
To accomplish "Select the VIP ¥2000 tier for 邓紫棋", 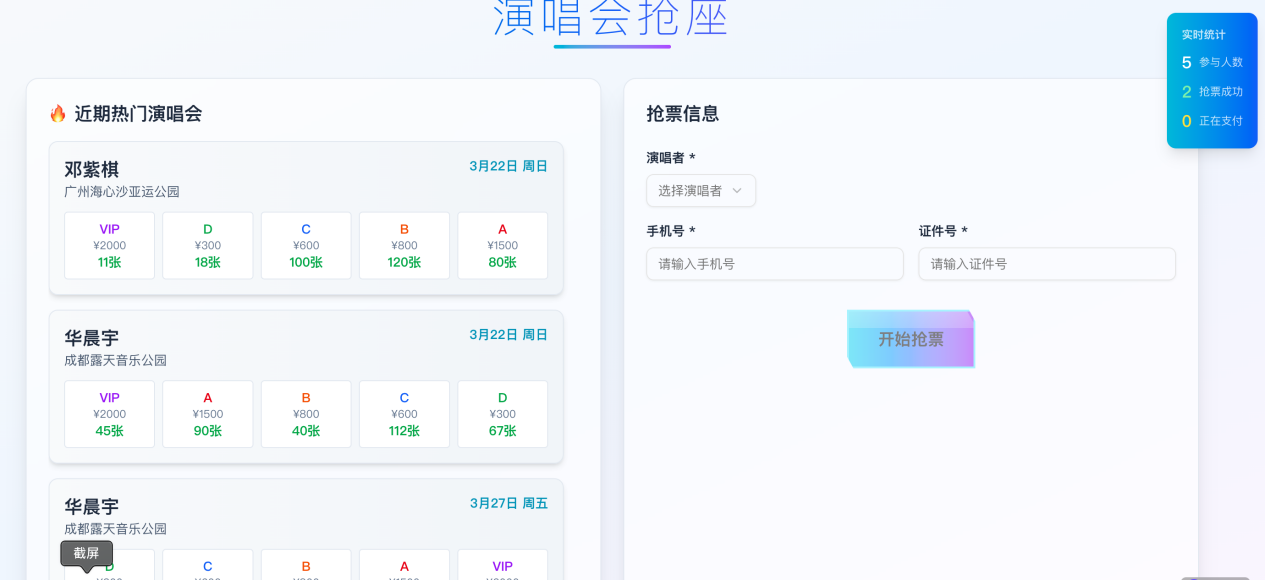I will (109, 245).
